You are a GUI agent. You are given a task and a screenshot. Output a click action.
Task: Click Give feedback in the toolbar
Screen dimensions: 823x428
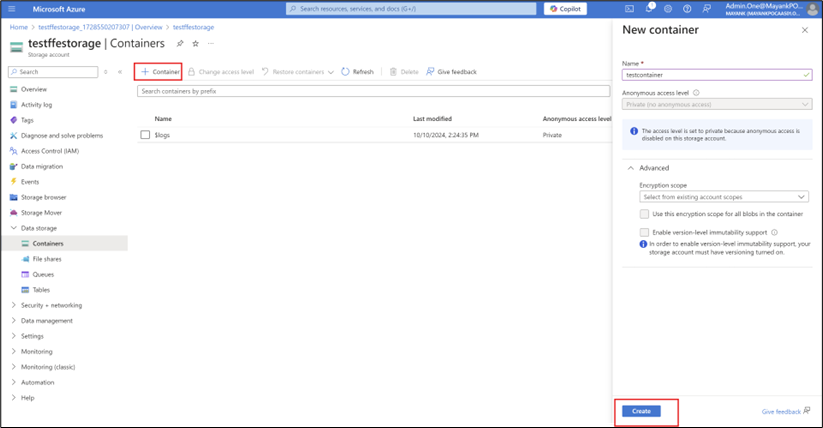pos(451,72)
